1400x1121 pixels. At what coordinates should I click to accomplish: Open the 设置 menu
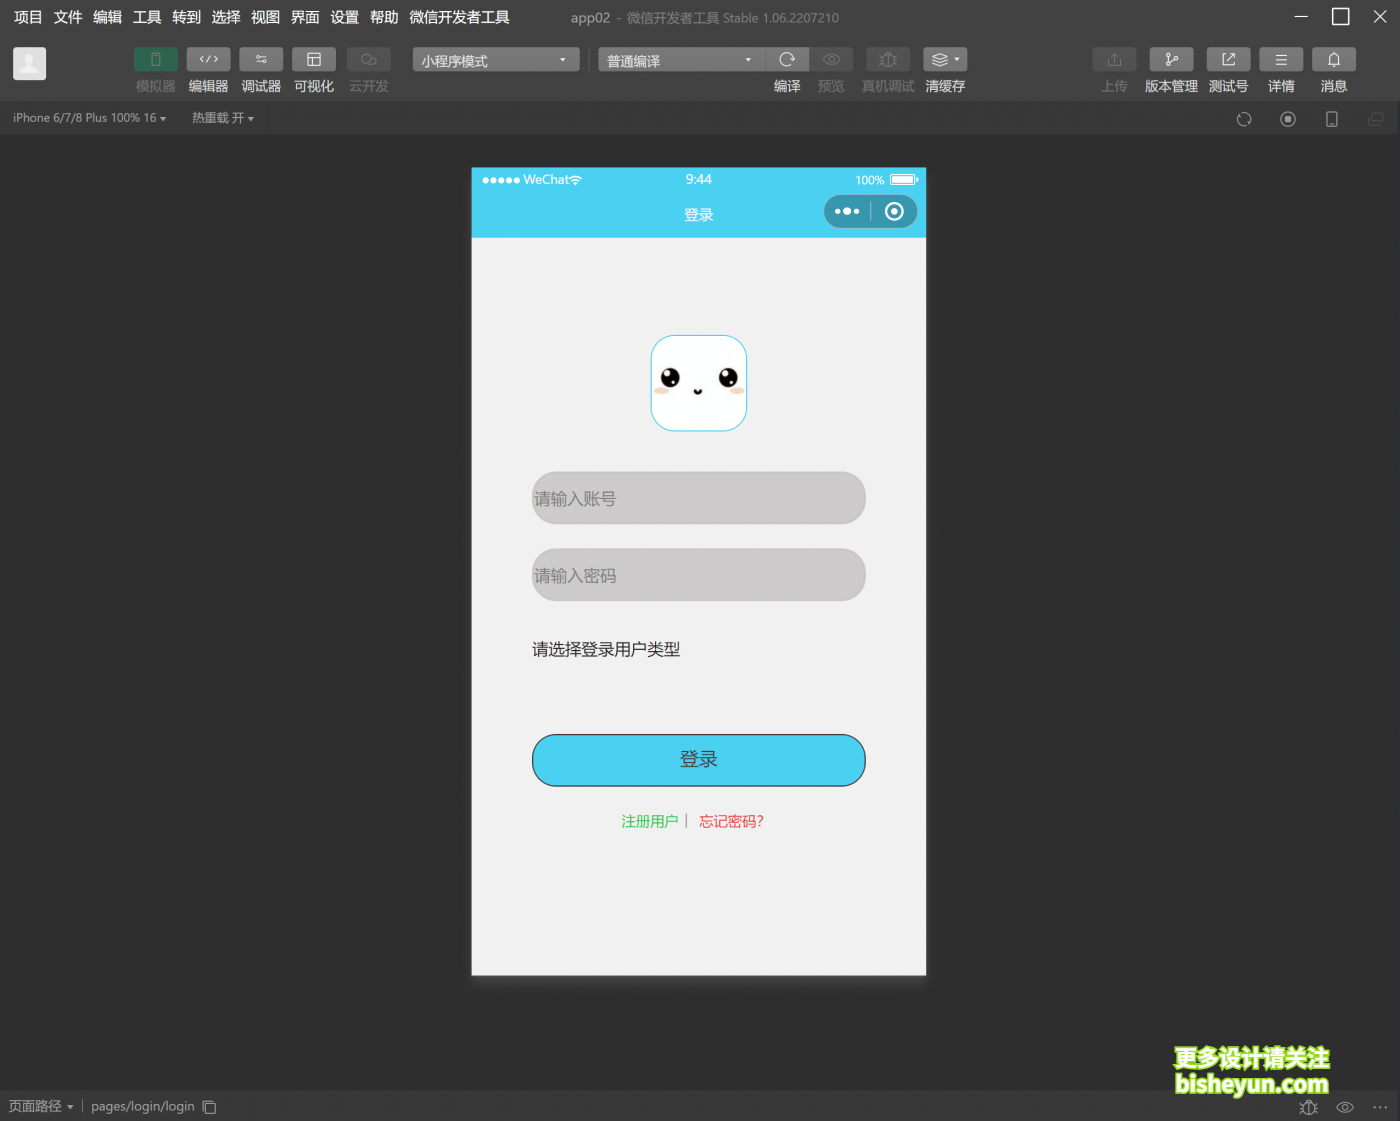click(344, 17)
